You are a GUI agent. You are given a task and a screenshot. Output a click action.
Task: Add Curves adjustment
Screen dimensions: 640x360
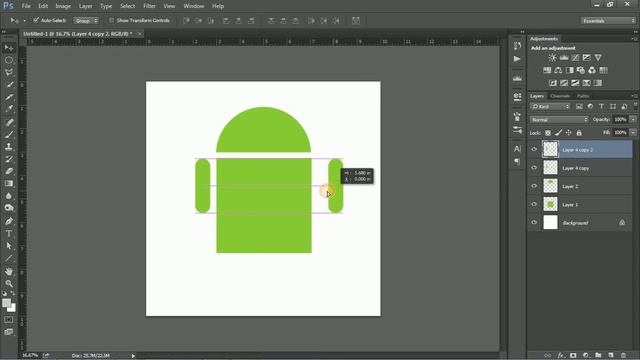pyautogui.click(x=575, y=58)
